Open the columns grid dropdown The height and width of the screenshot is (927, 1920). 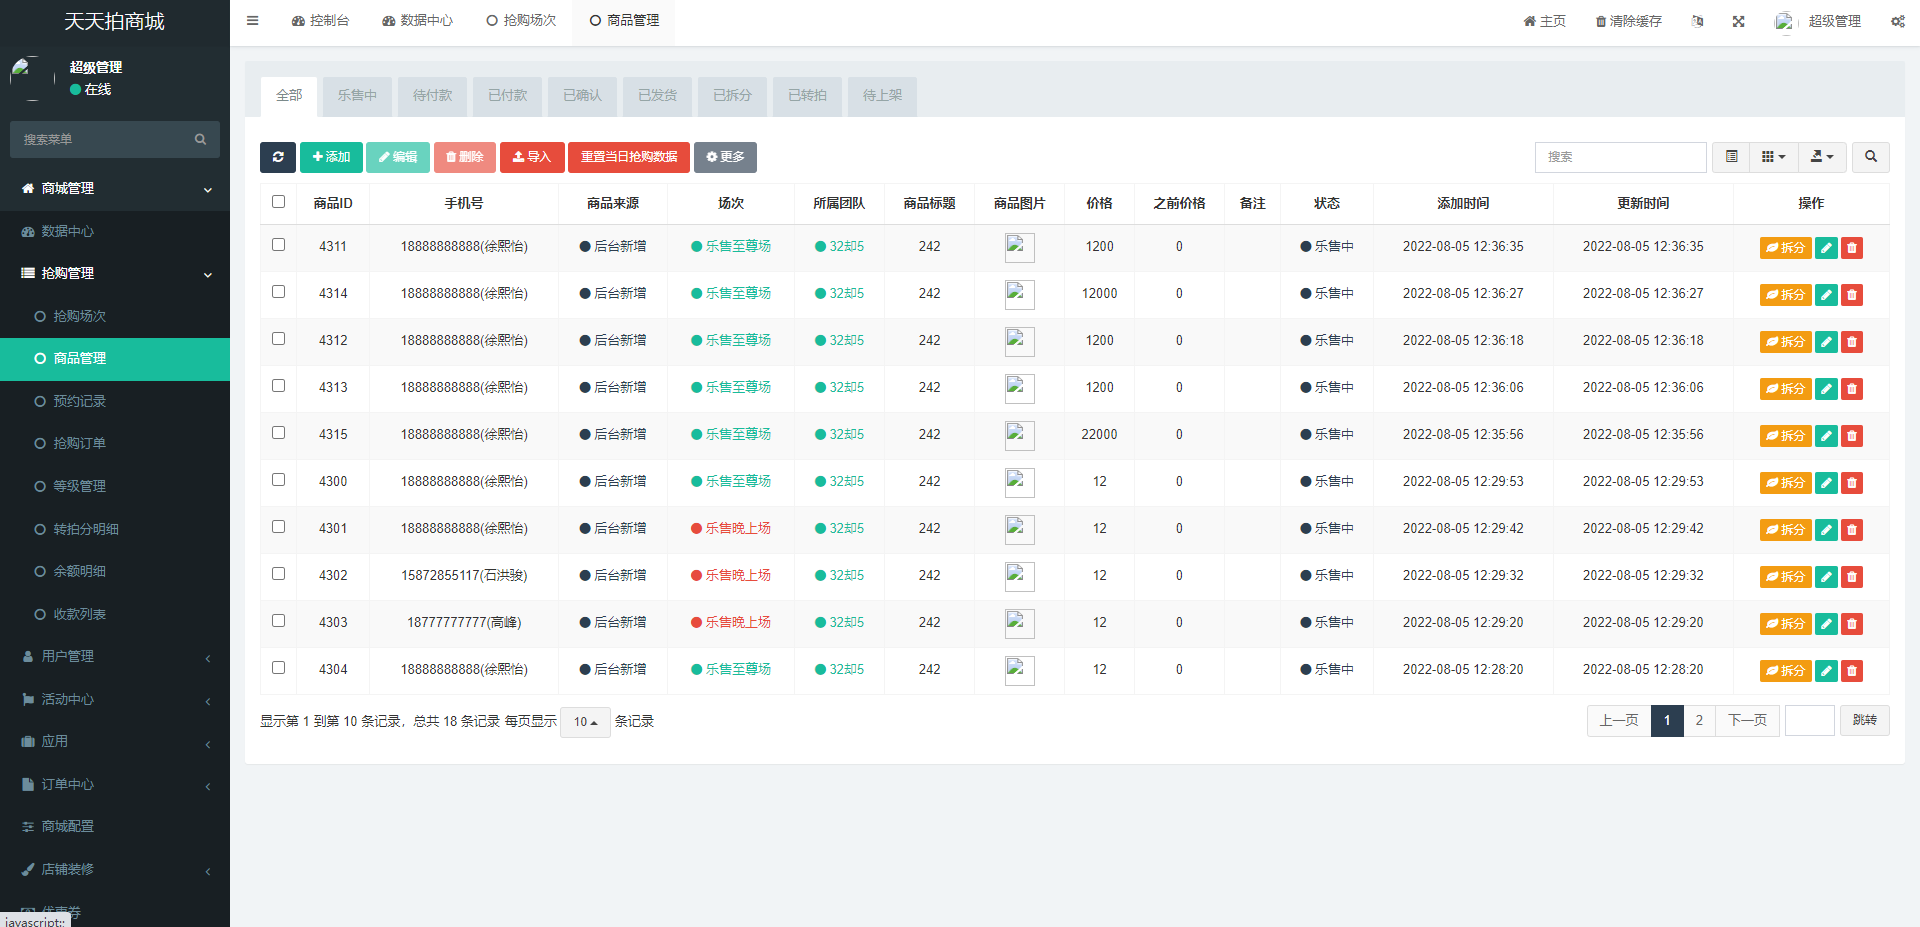(1773, 157)
